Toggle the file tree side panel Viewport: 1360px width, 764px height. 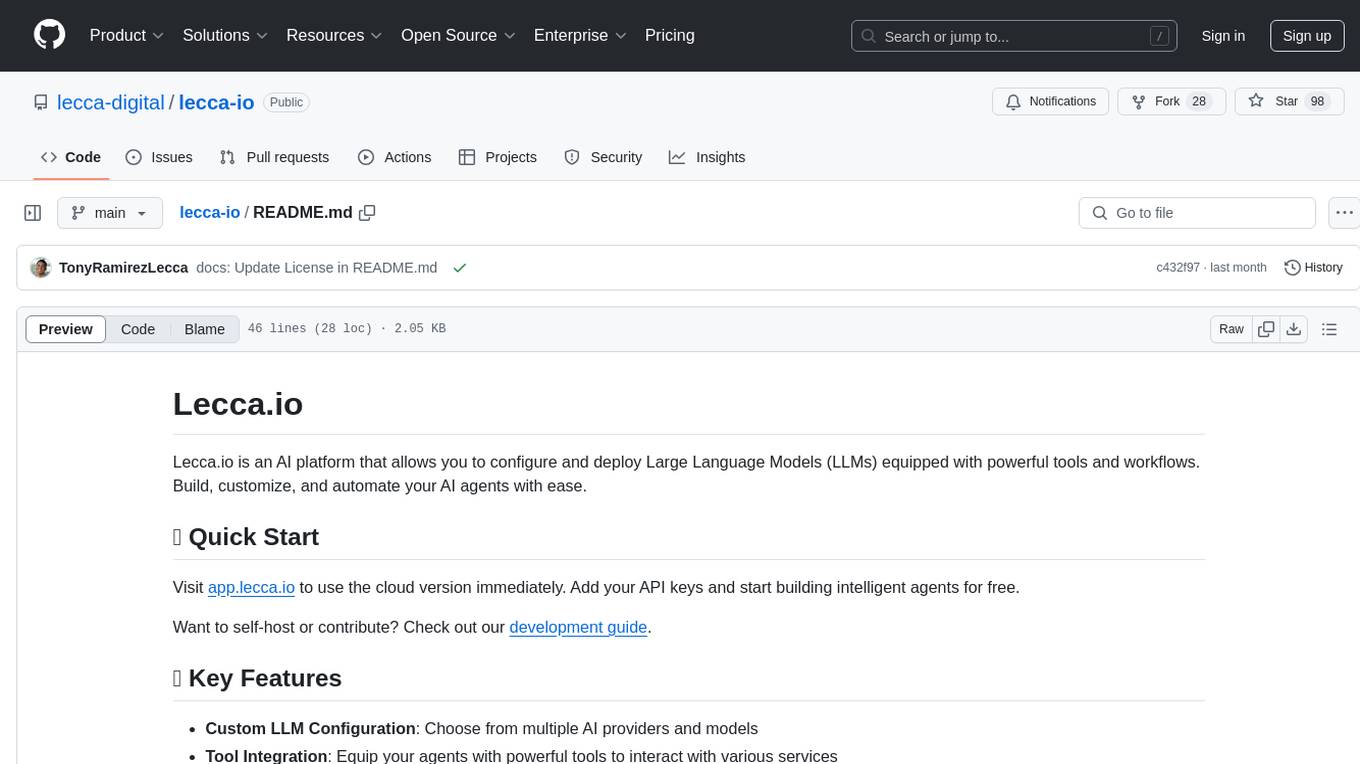(33, 213)
